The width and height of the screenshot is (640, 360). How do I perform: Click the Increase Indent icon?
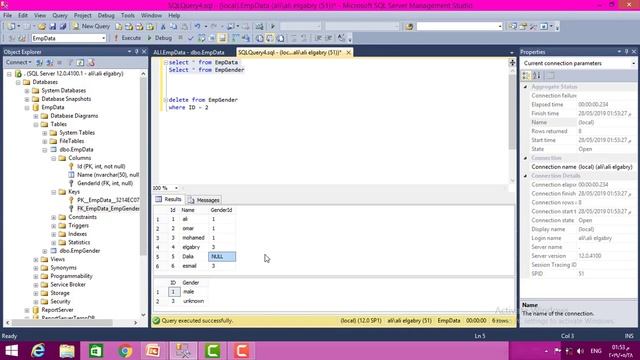(x=329, y=38)
